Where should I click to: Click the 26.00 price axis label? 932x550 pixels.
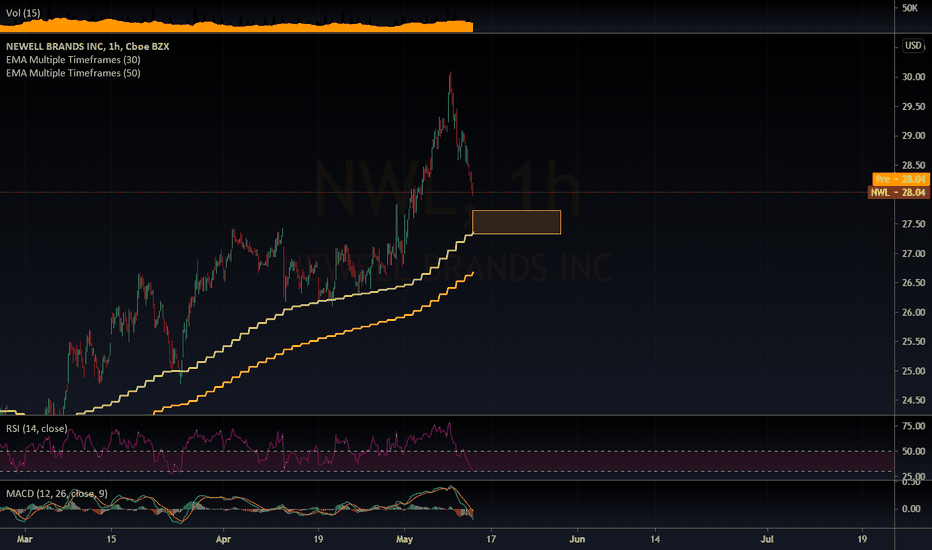click(x=913, y=312)
